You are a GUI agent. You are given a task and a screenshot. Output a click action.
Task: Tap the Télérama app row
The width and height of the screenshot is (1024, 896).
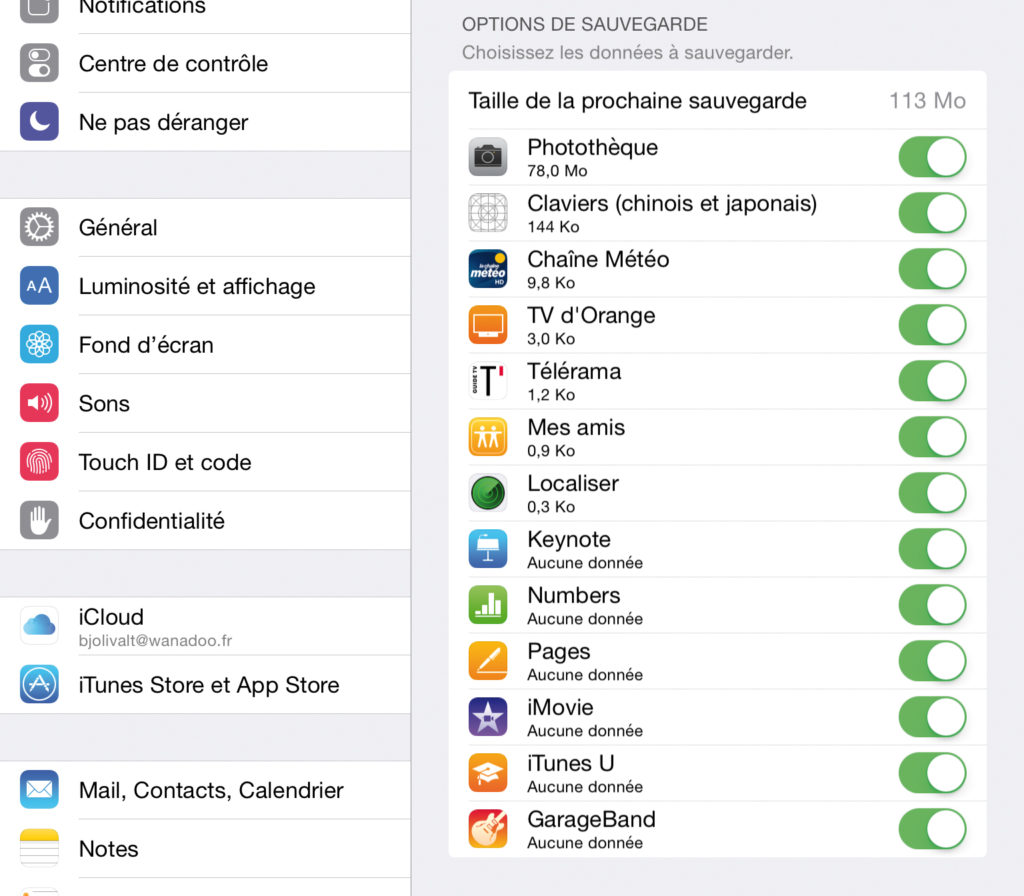click(717, 381)
